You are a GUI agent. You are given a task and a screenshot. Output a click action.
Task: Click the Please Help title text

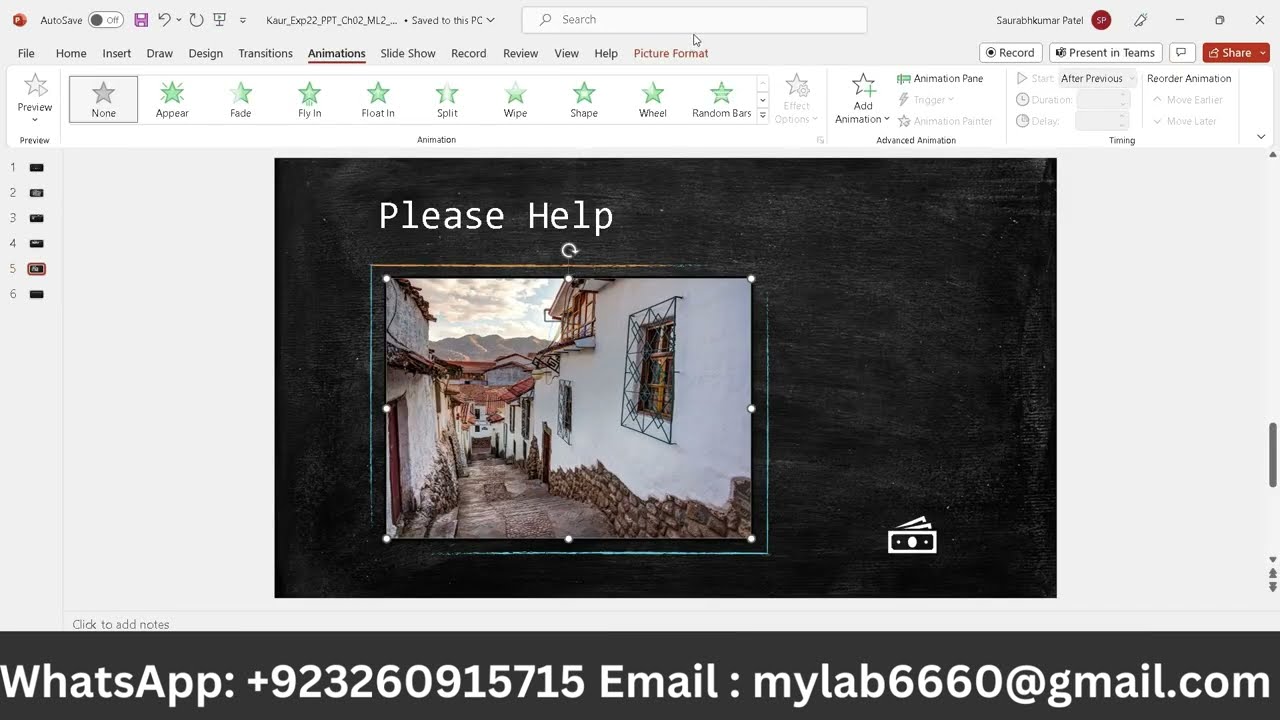click(x=496, y=215)
